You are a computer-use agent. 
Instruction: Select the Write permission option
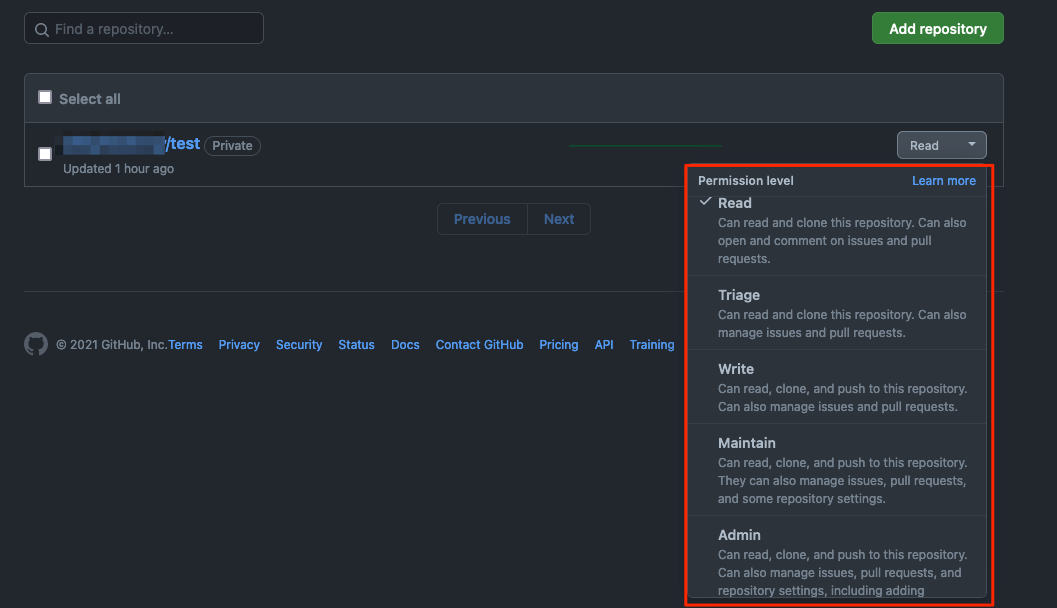click(735, 369)
